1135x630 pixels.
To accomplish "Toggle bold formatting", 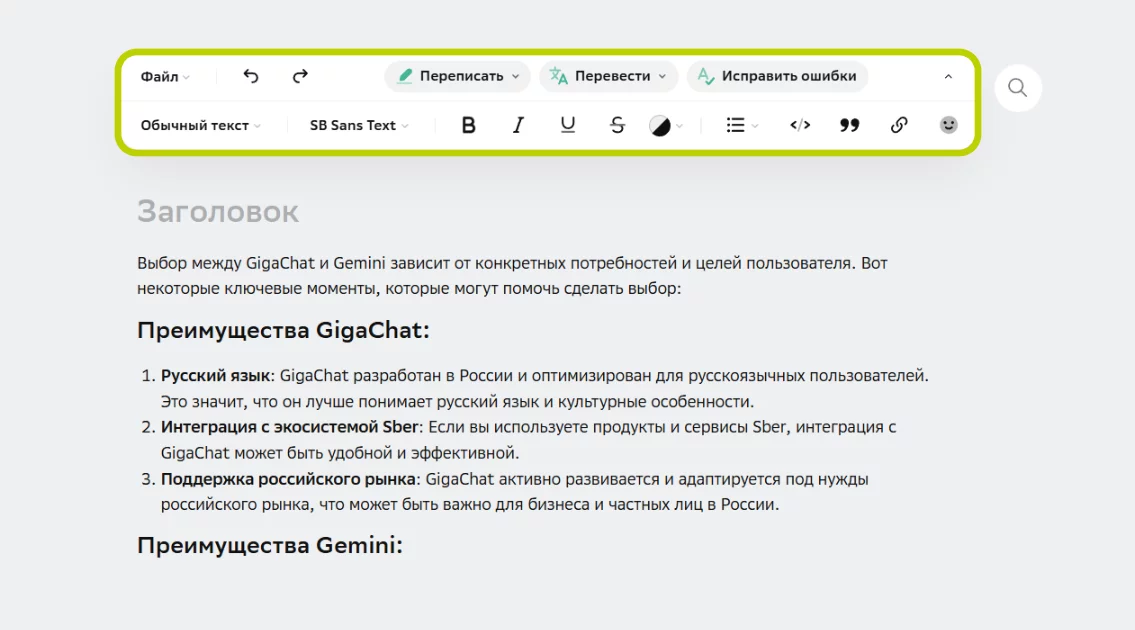I will [468, 125].
